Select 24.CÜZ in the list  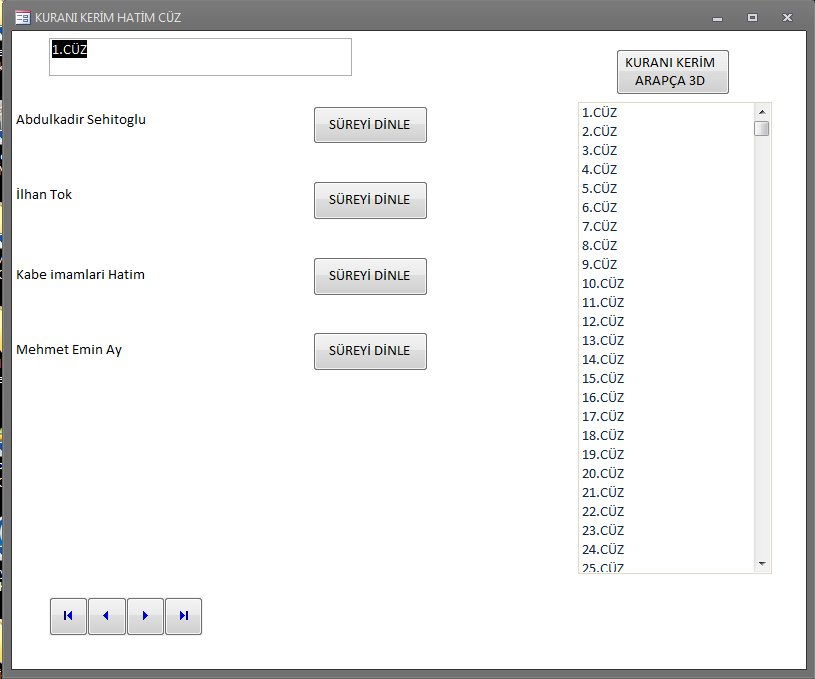click(603, 550)
